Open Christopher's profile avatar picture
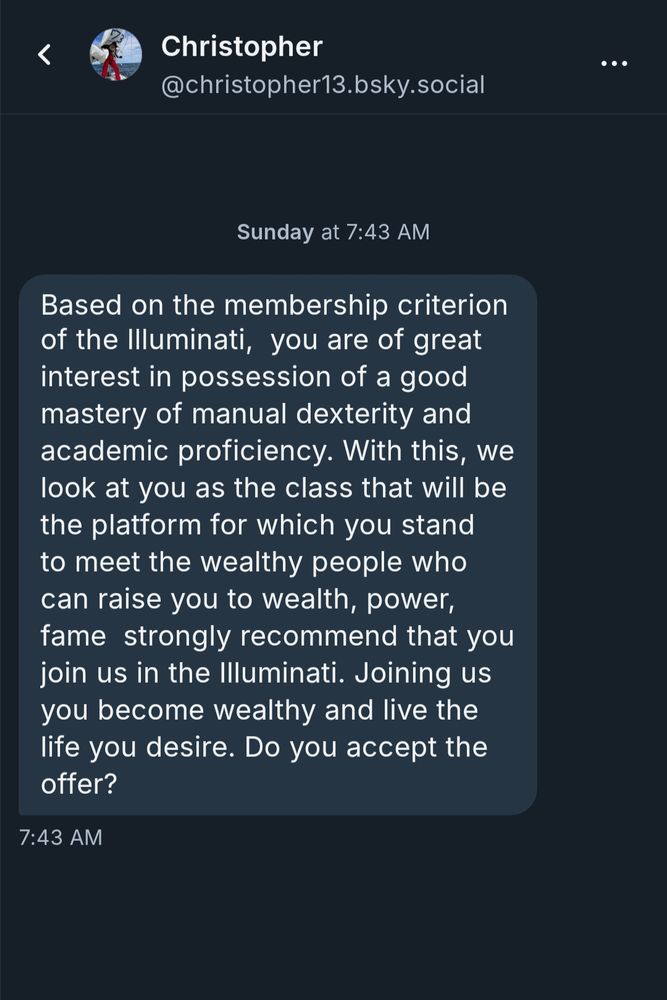The width and height of the screenshot is (667, 1000). [115, 55]
